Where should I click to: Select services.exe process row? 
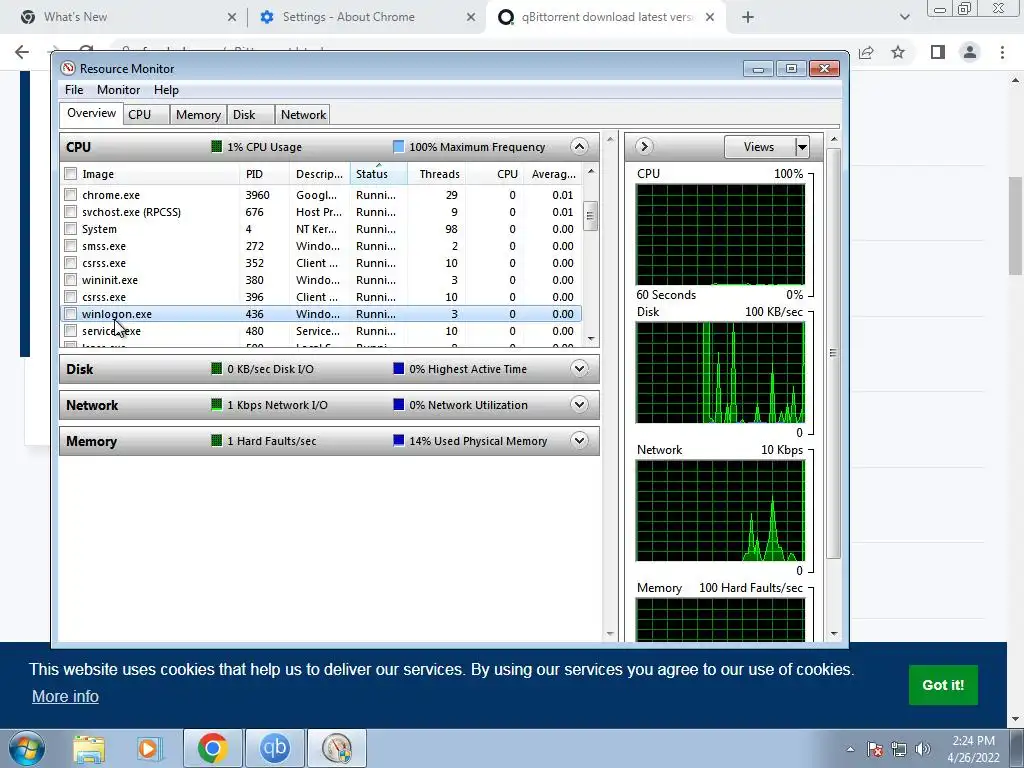(x=321, y=331)
